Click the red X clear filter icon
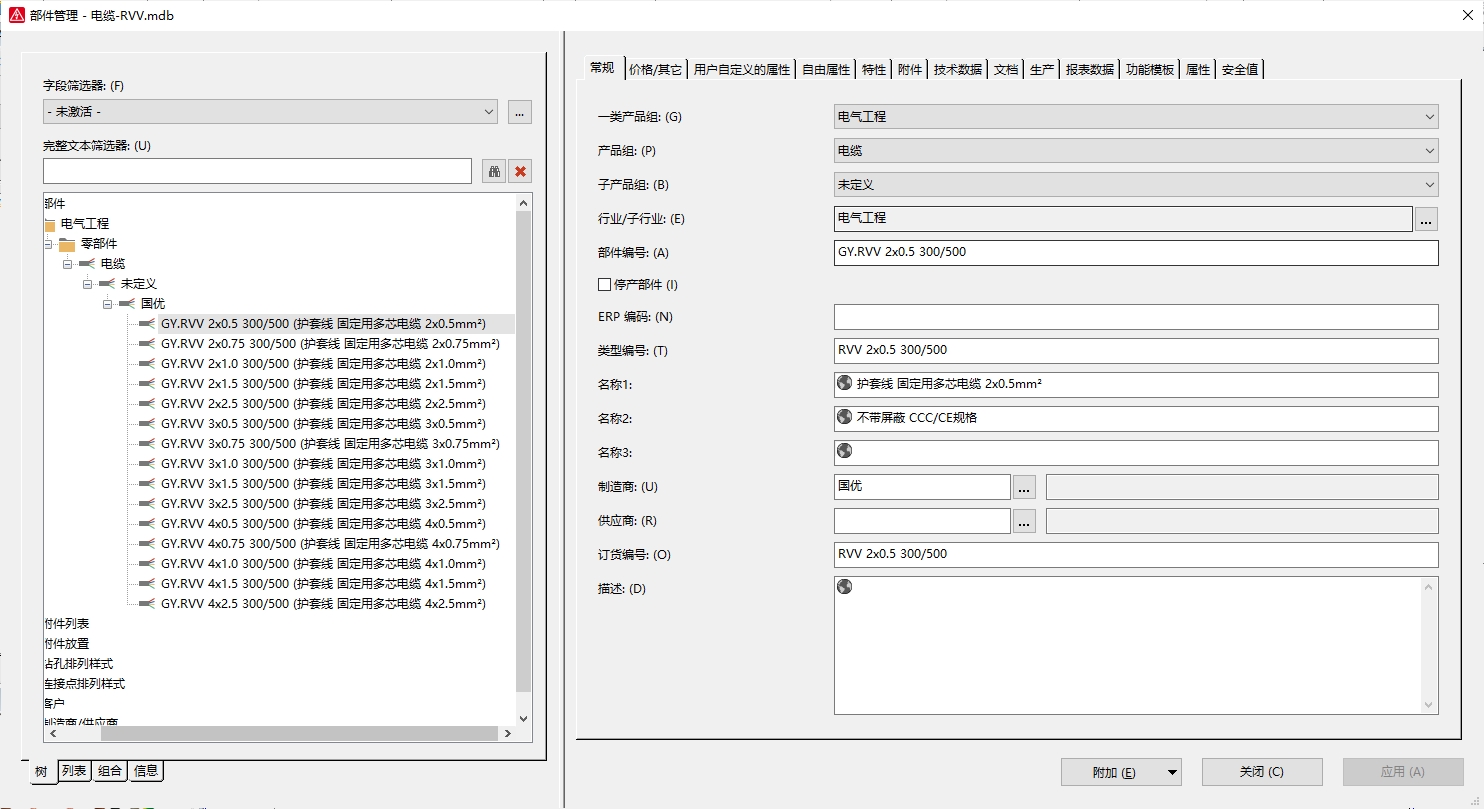 [x=520, y=171]
